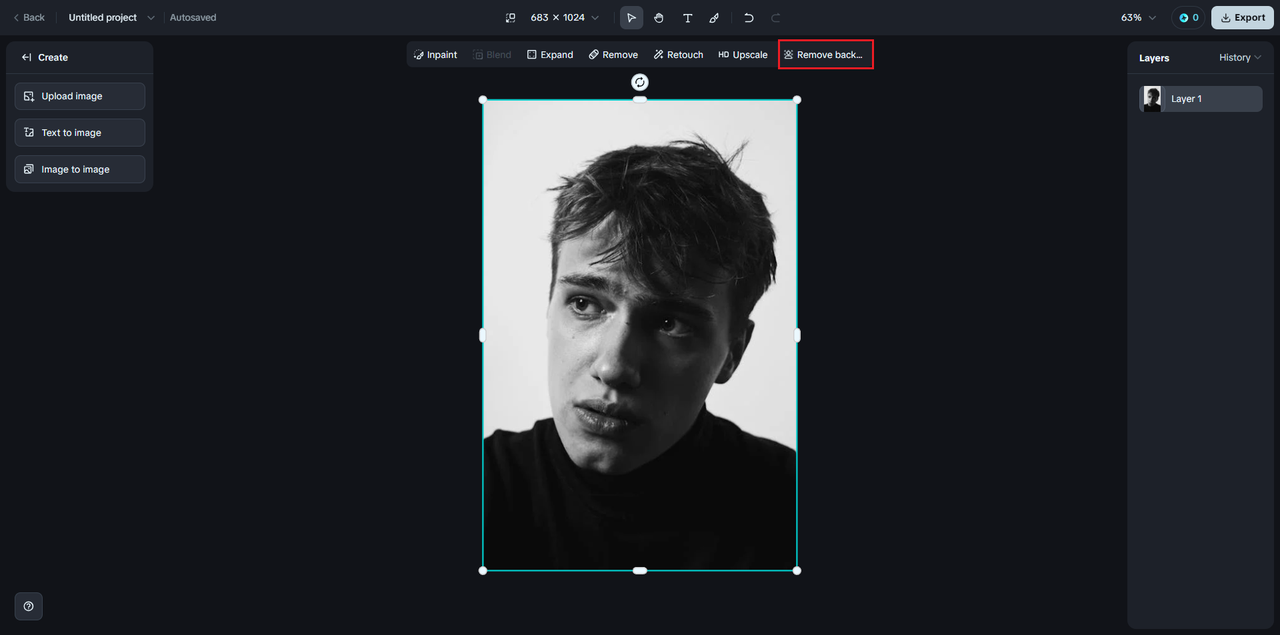
Task: Choose Upload image
Action: (80, 96)
